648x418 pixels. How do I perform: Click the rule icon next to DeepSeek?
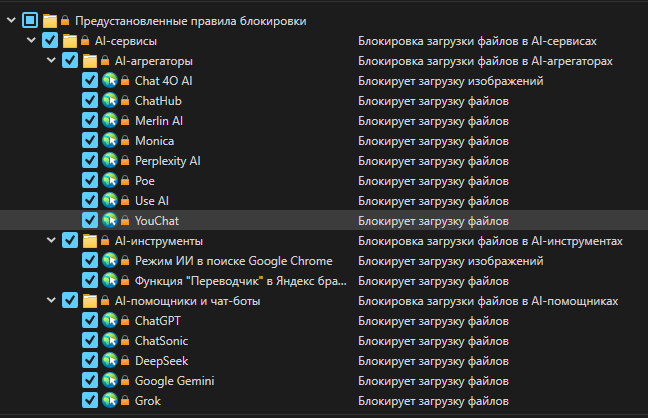pyautogui.click(x=110, y=361)
